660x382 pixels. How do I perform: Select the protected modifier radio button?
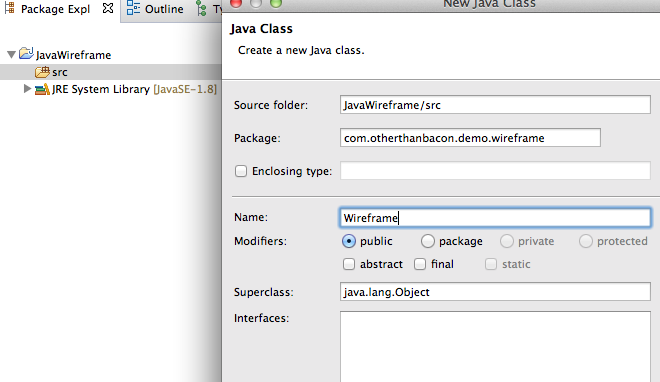tap(585, 241)
